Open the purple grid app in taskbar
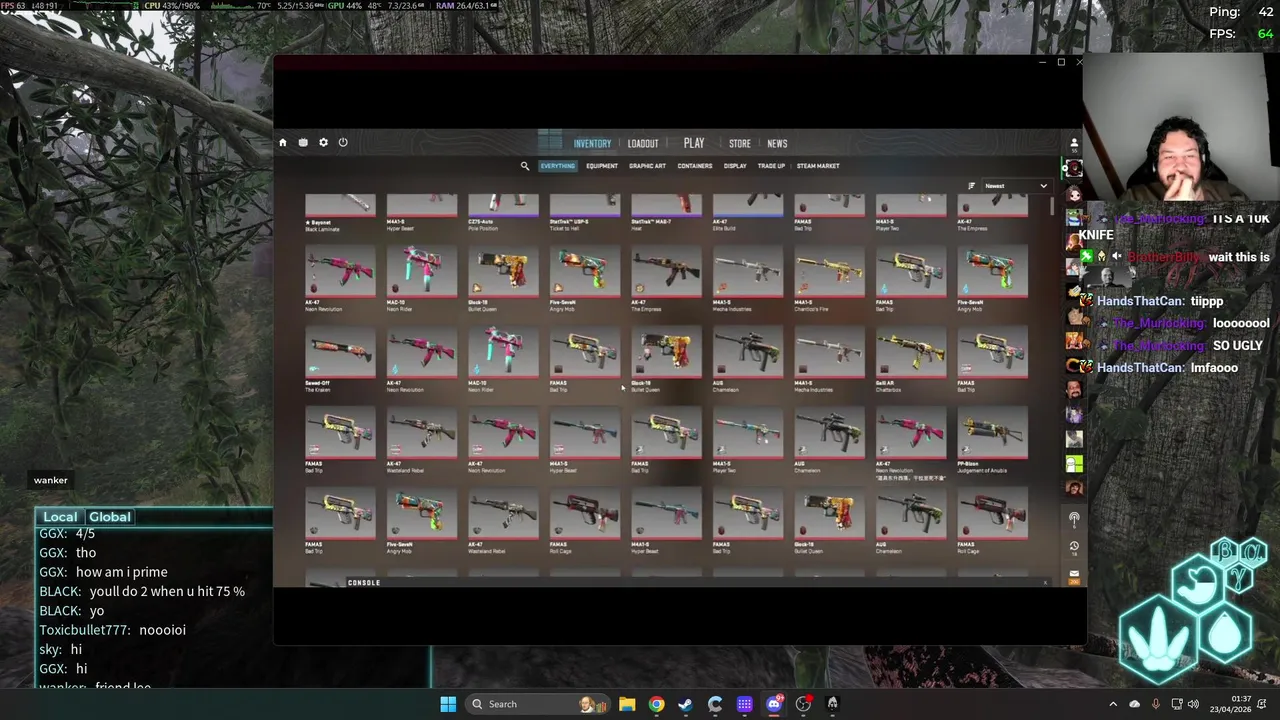Screen dimensions: 1280x720 [x=744, y=704]
